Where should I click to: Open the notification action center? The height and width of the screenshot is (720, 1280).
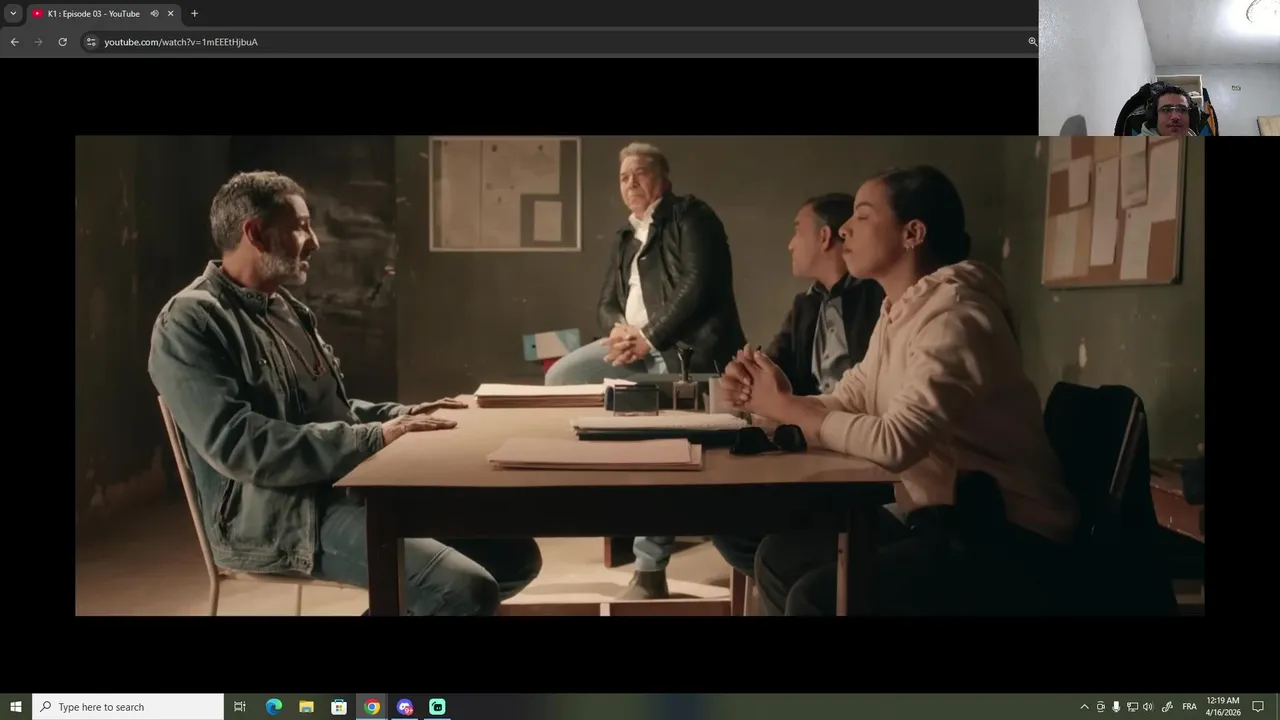click(1259, 707)
